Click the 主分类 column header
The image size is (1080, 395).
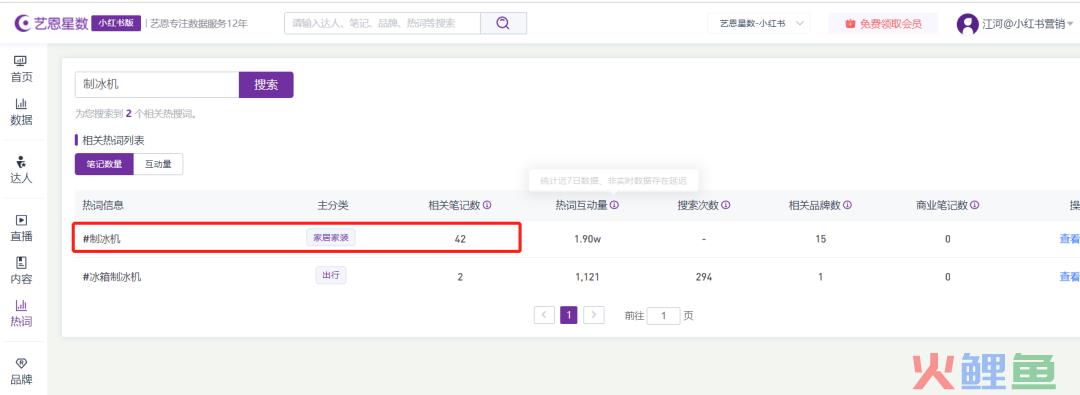point(333,205)
